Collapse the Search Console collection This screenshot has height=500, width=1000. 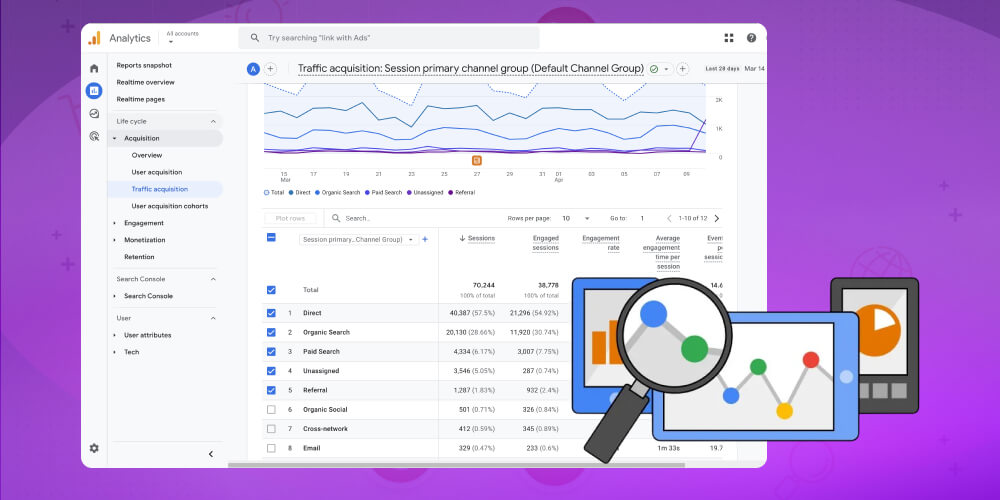213,279
